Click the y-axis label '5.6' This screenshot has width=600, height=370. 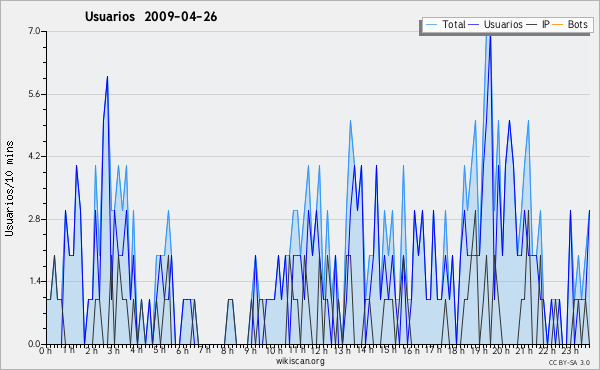(34, 94)
